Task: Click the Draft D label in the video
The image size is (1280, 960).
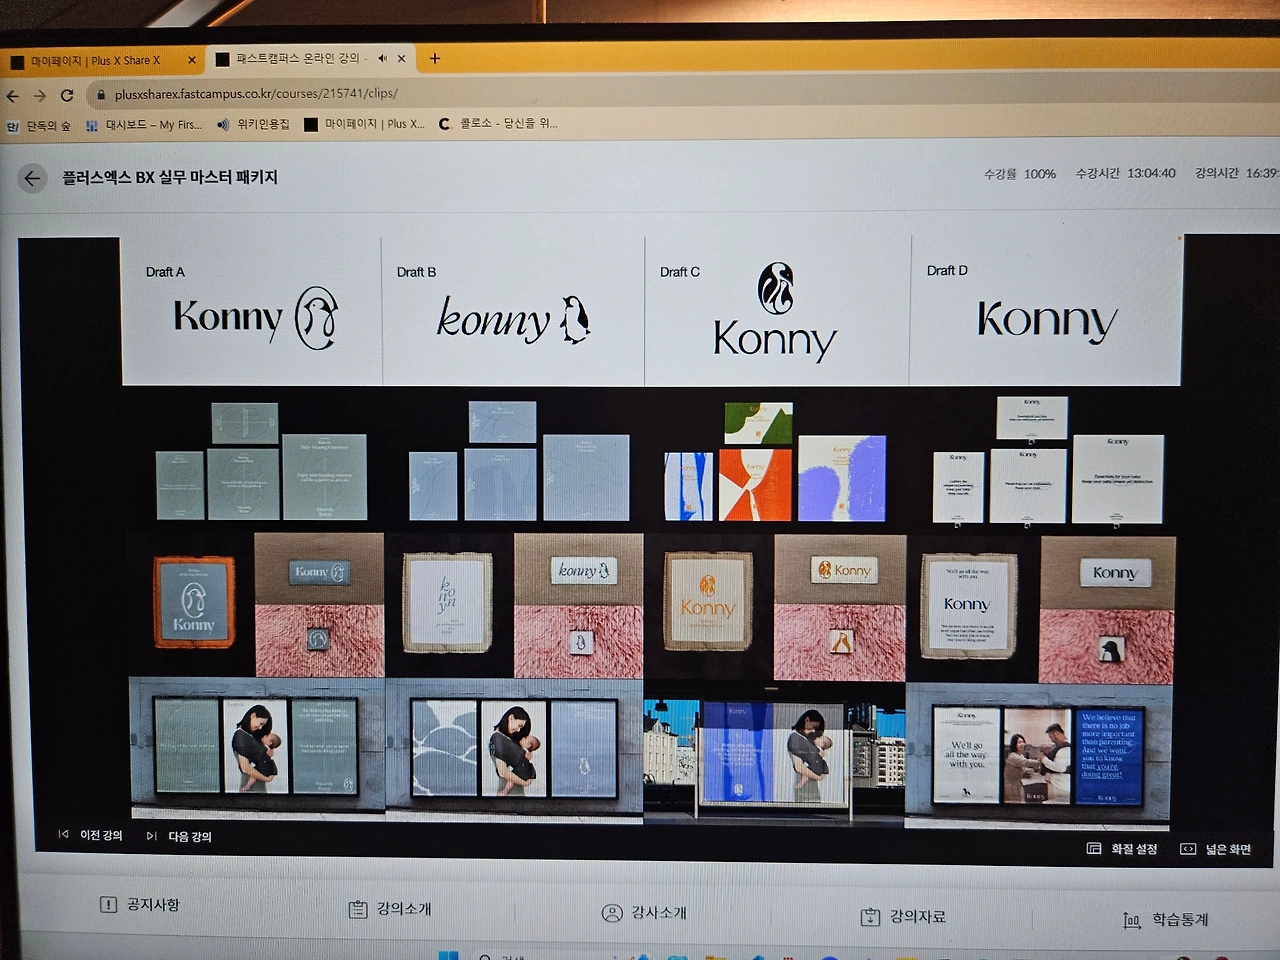Action: point(947,270)
